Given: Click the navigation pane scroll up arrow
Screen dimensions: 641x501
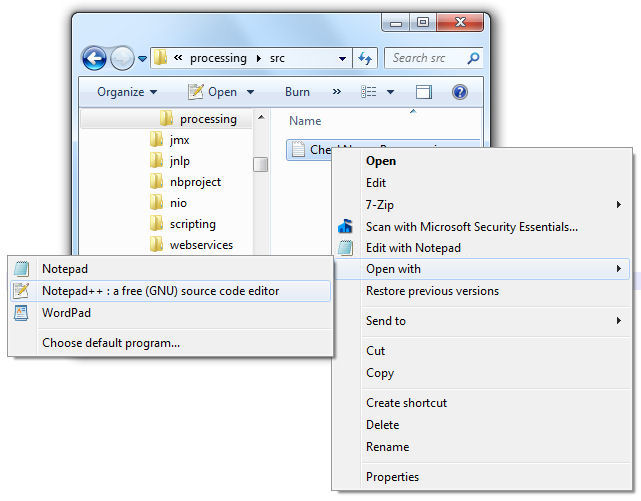Looking at the screenshot, I should pos(261,117).
